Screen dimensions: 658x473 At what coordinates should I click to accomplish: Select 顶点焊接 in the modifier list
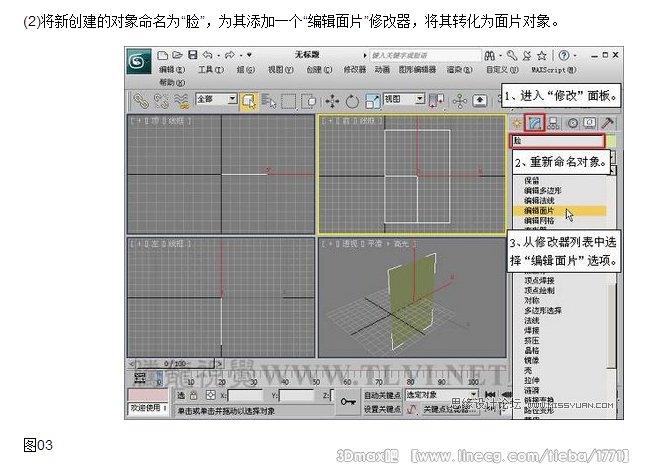click(x=539, y=280)
